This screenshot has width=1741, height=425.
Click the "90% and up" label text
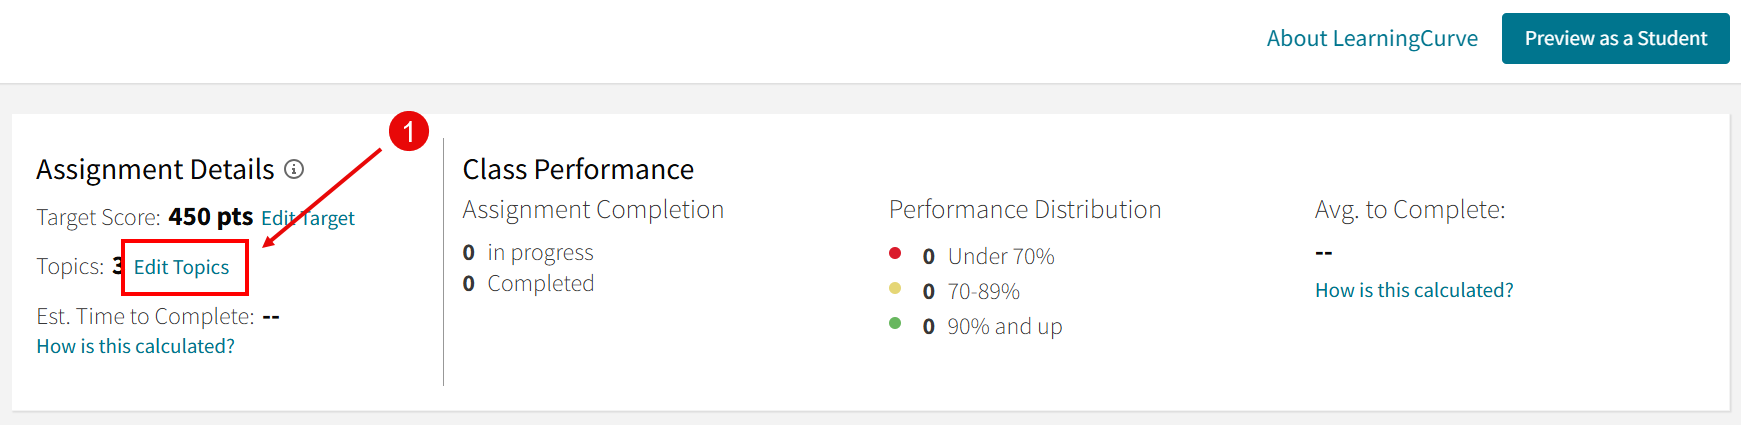1004,327
